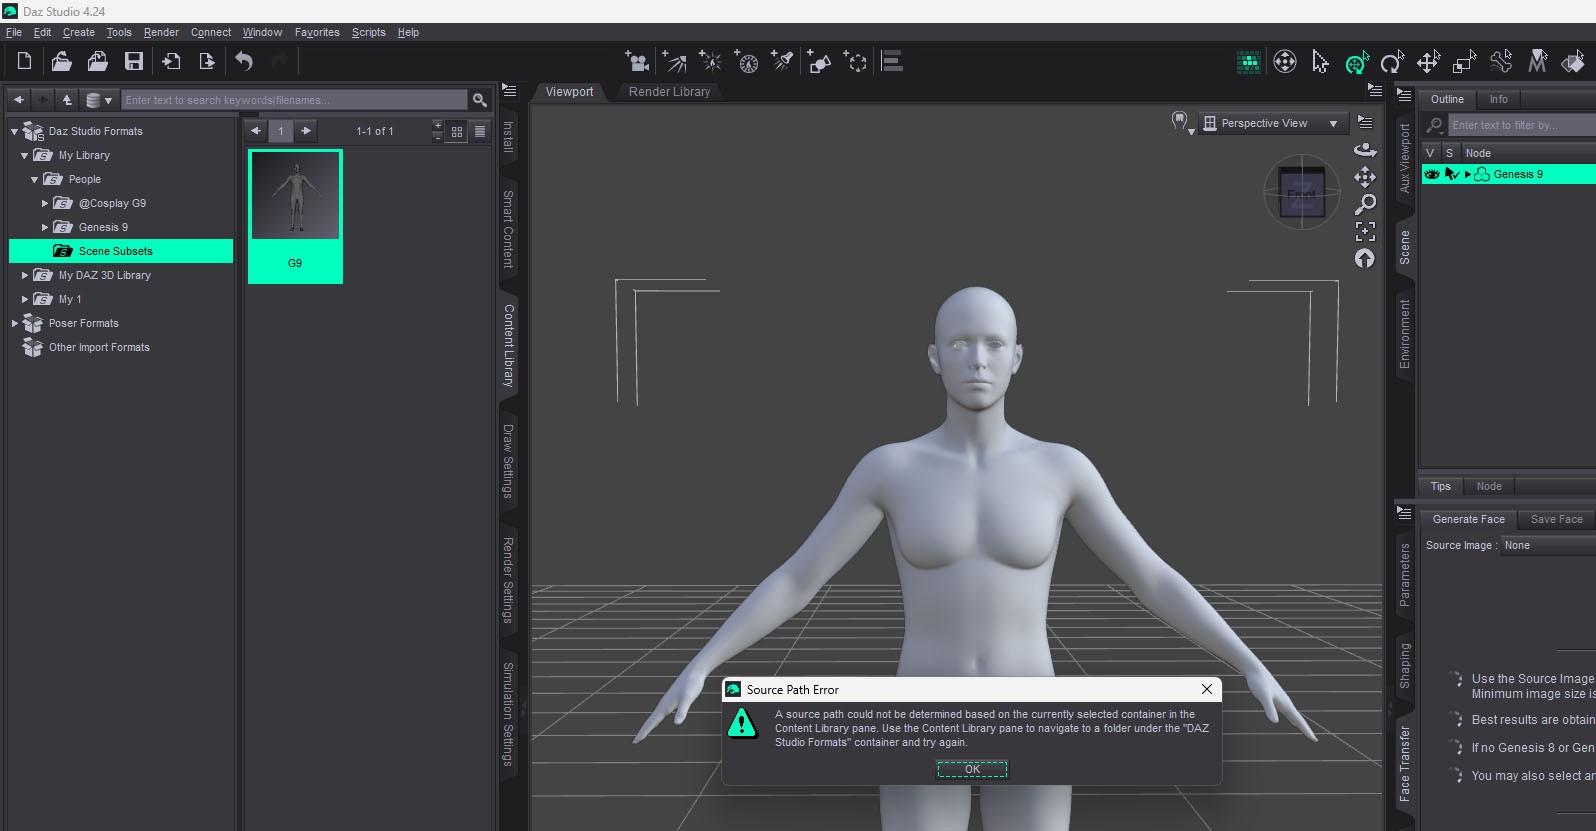
Task: Save the scene with the floppy disk icon
Action: coord(133,61)
